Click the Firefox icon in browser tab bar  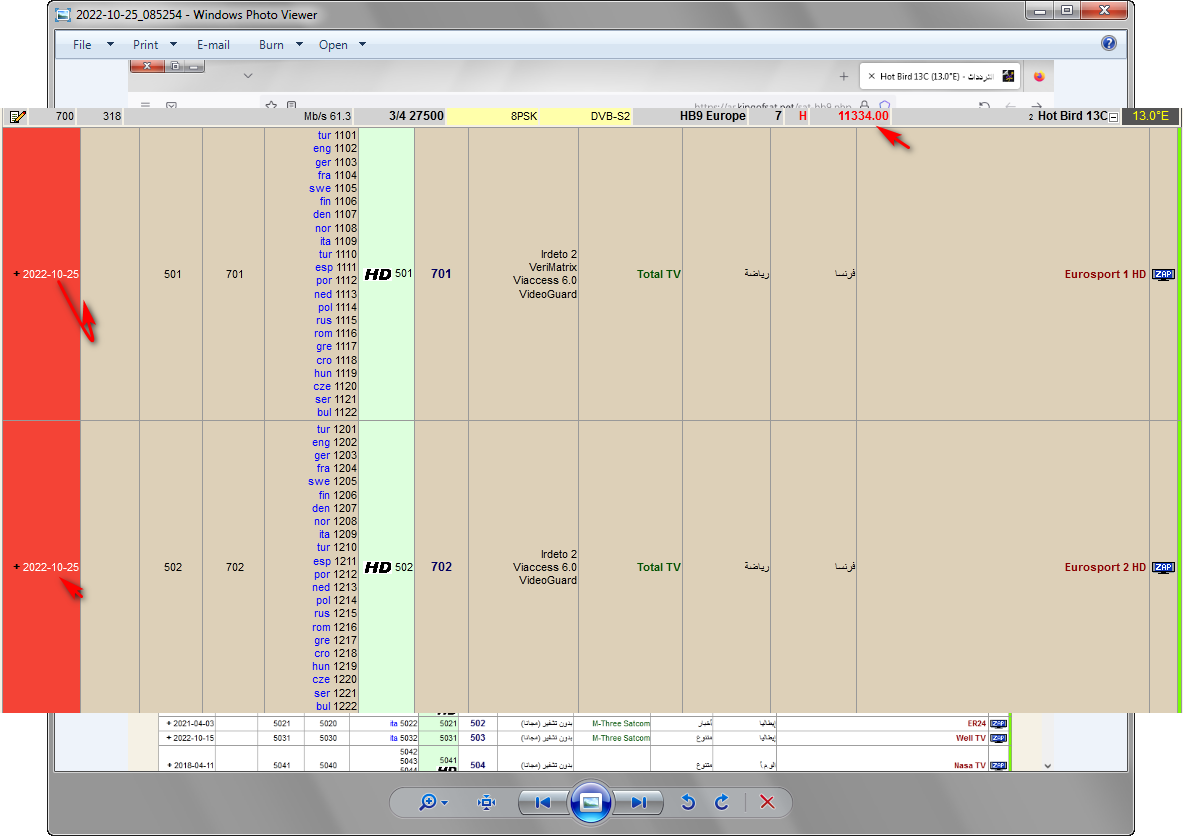(1039, 76)
